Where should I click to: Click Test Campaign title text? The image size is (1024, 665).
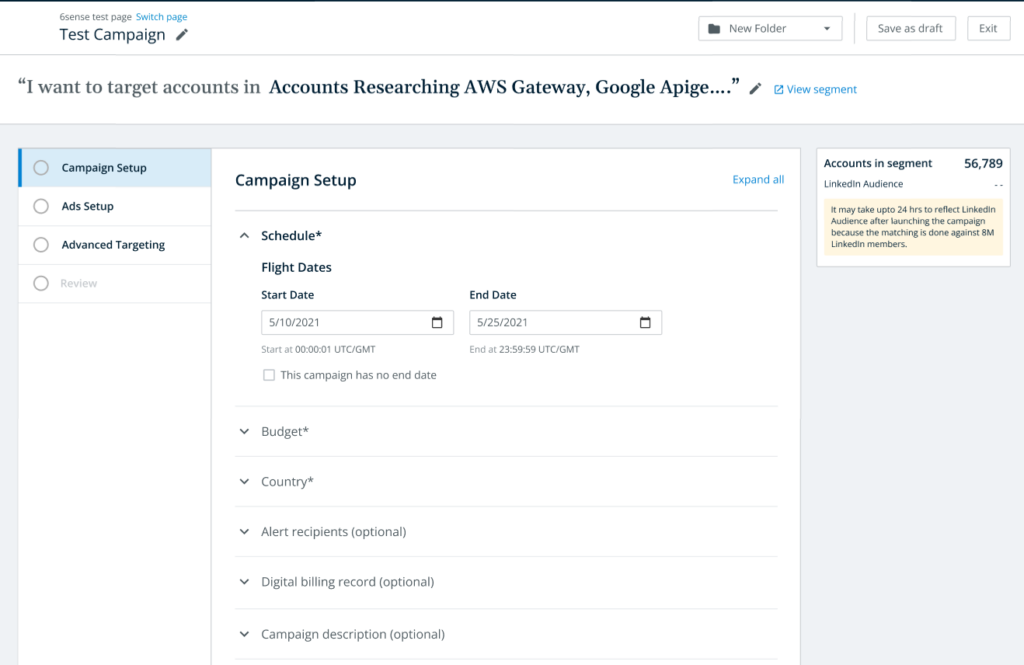click(112, 35)
